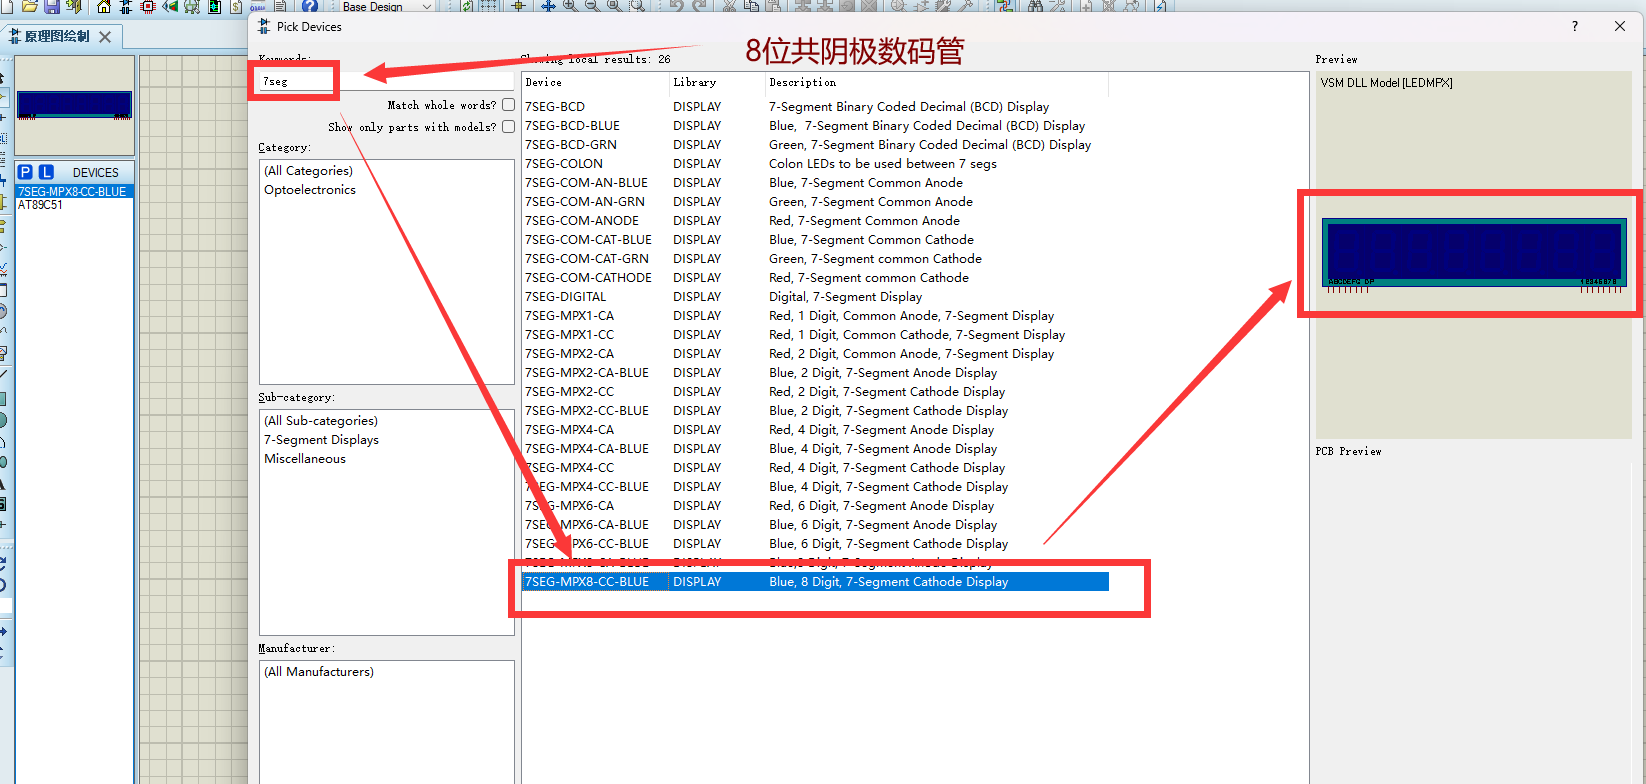Select (All Sub-categories) entry
This screenshot has width=1646, height=784.
321,421
